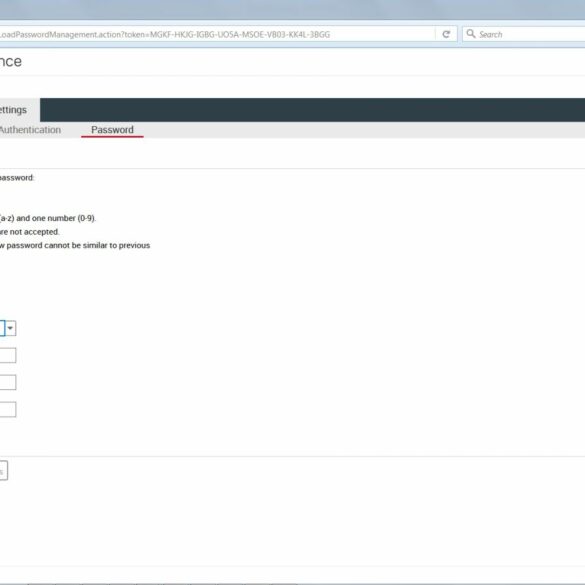Open the Authentication tab
The image size is (585, 585).
point(30,130)
